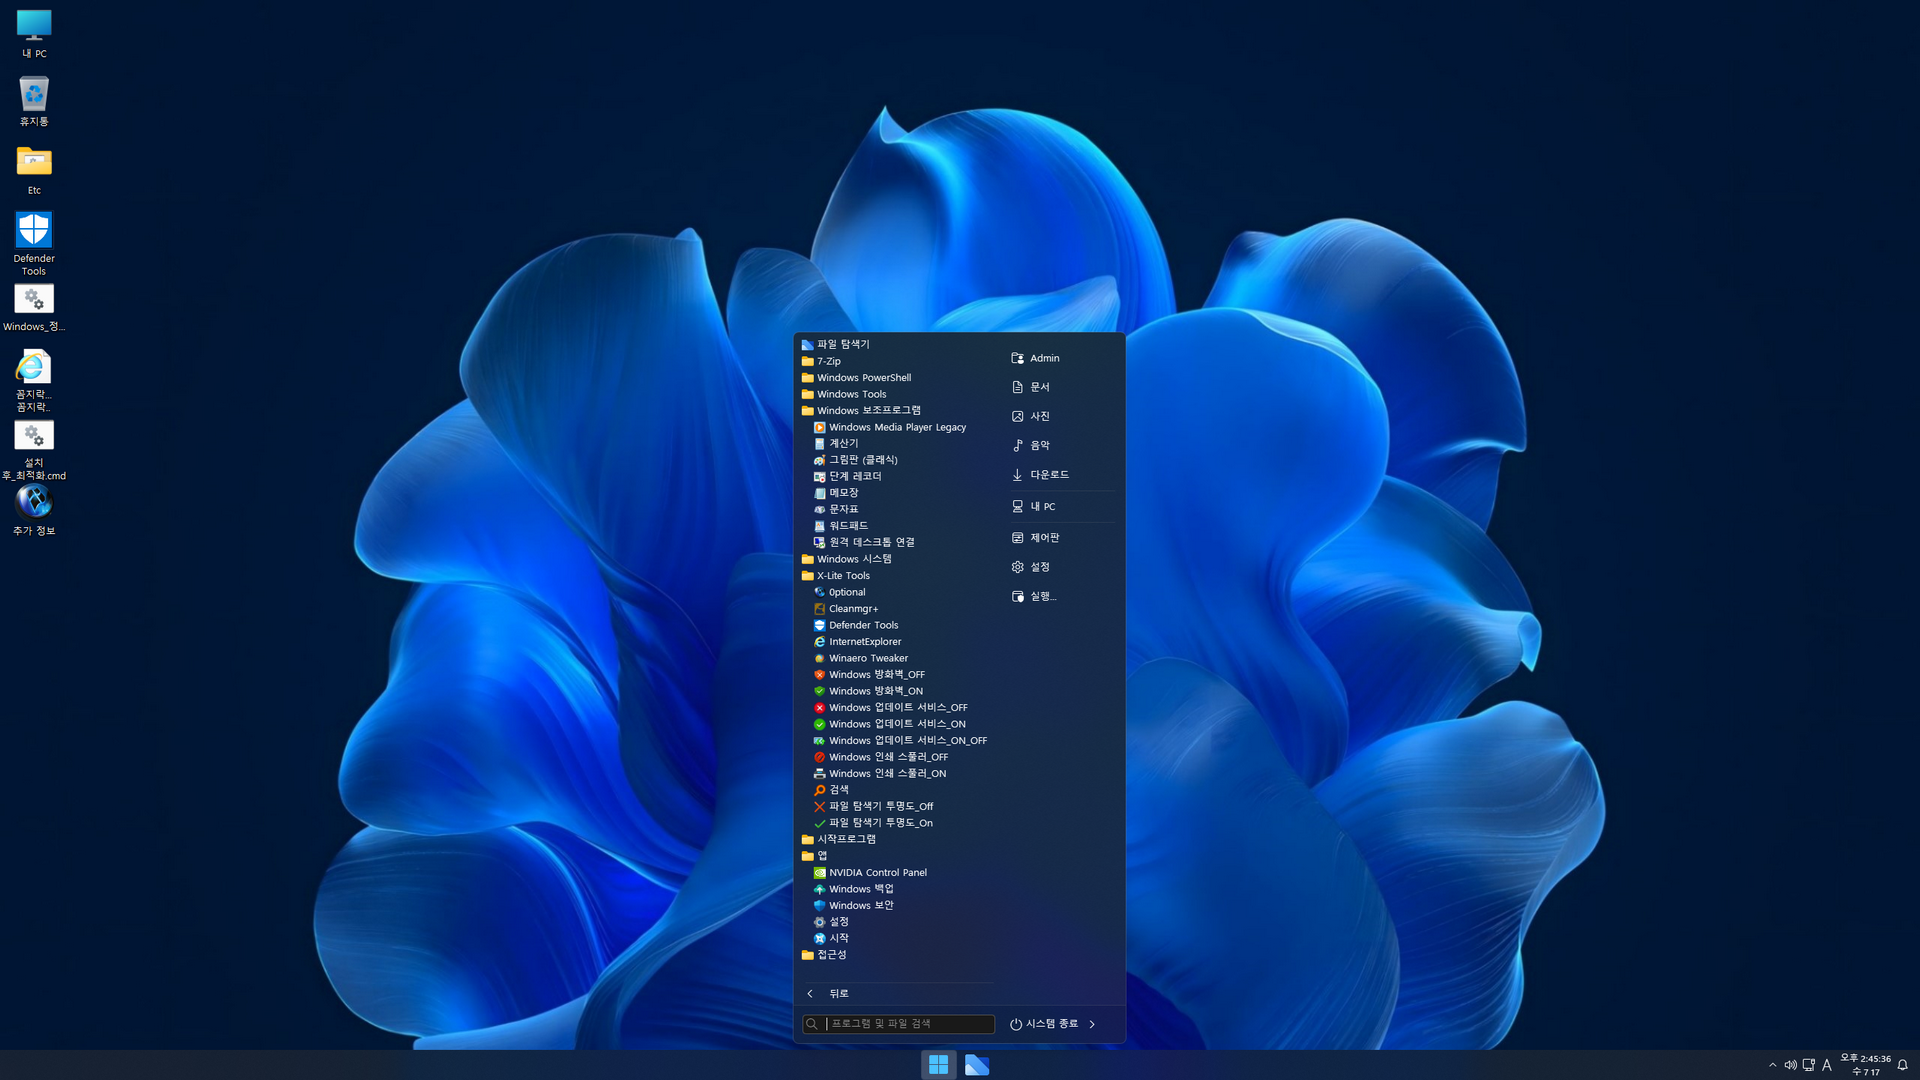Viewport: 1920px width, 1080px height.
Task: Collapse the X-Lite Tools folder
Action: pos(842,575)
